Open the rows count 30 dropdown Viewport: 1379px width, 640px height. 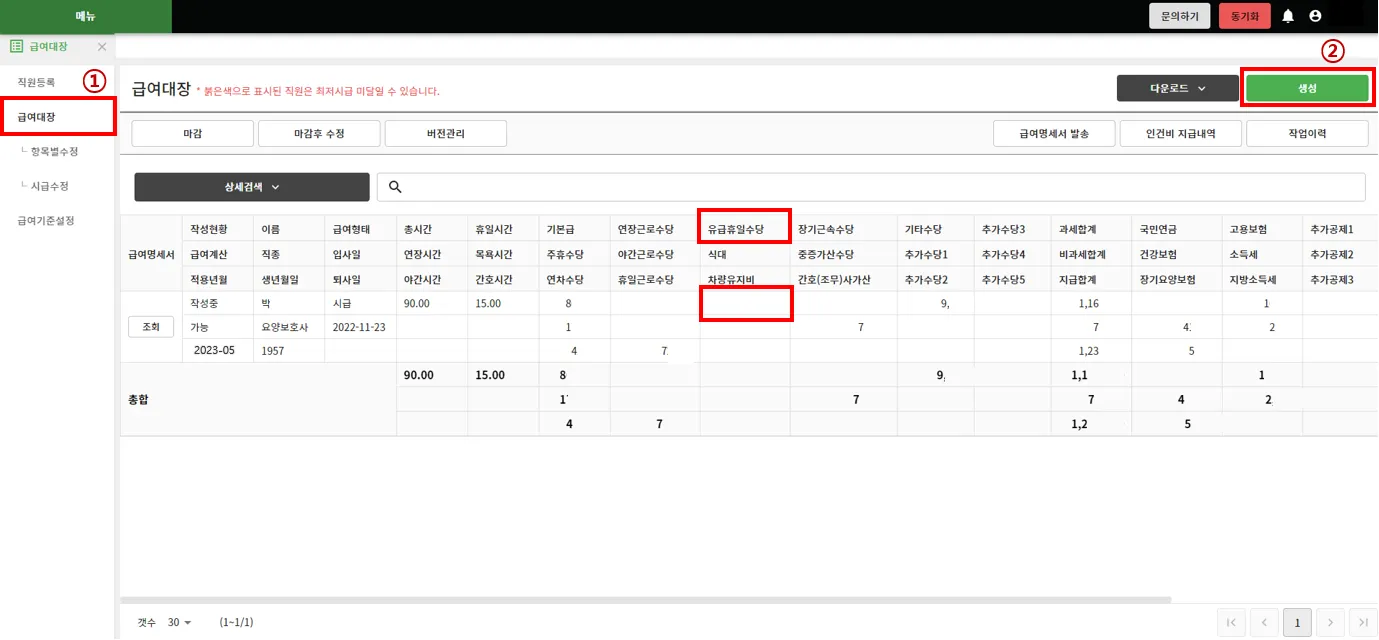(x=179, y=622)
